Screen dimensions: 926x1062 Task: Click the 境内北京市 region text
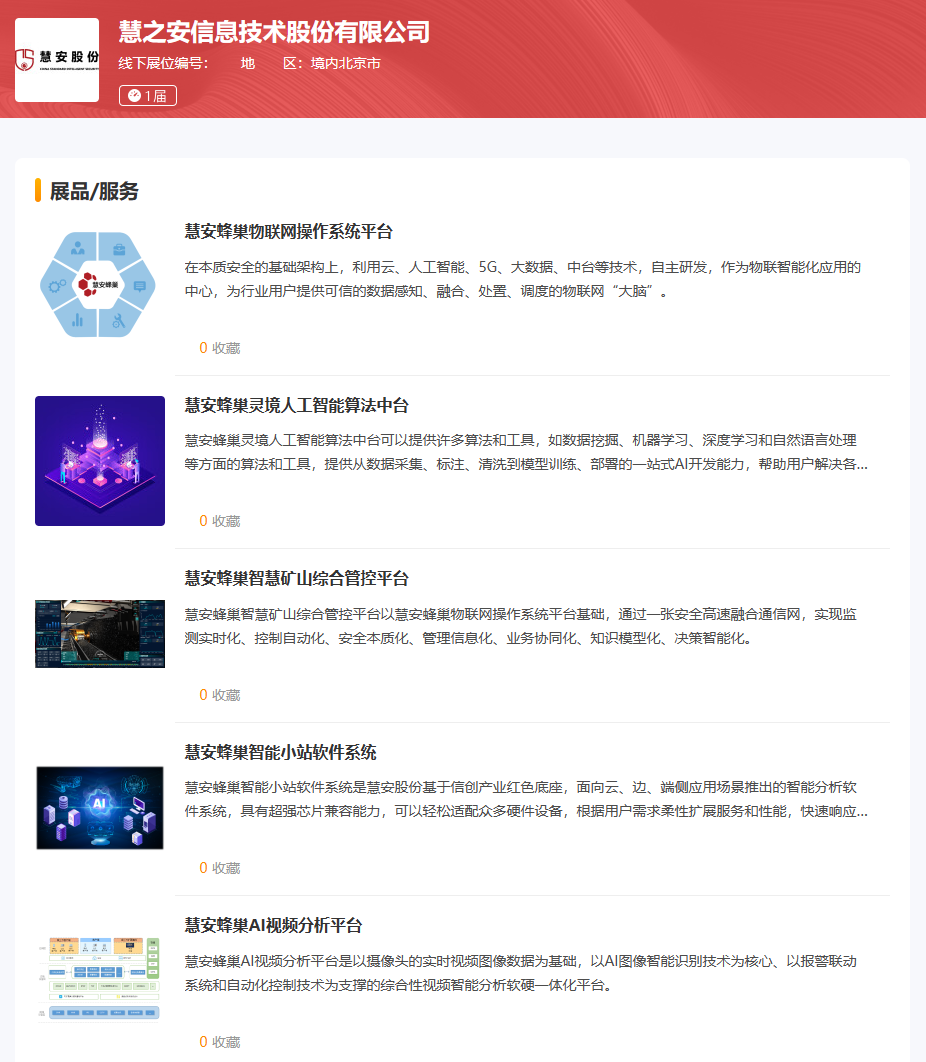pyautogui.click(x=345, y=64)
